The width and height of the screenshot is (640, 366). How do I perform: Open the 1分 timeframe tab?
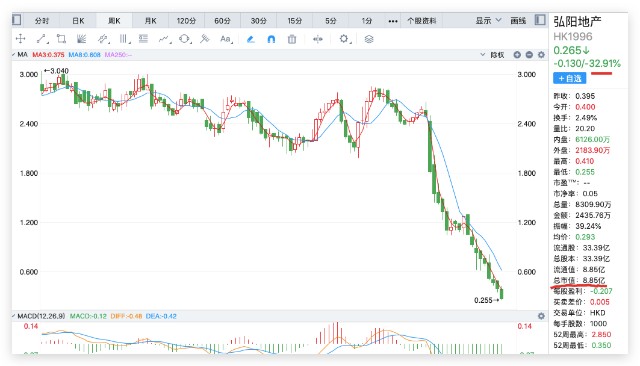pyautogui.click(x=367, y=20)
